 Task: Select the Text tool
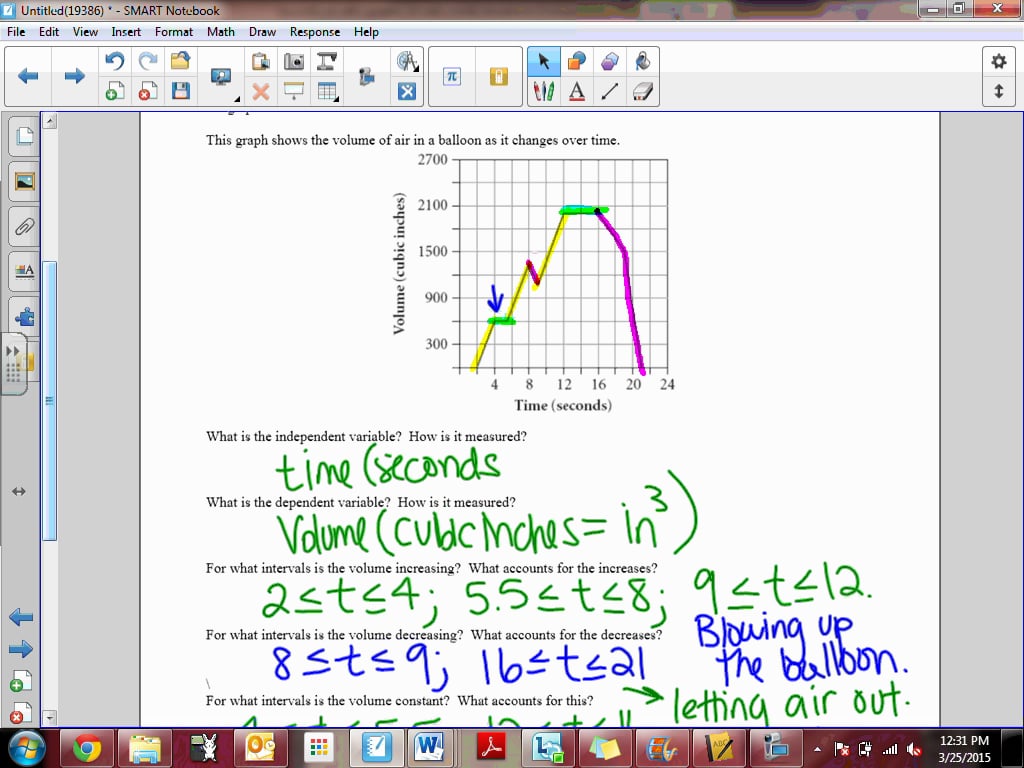(577, 91)
